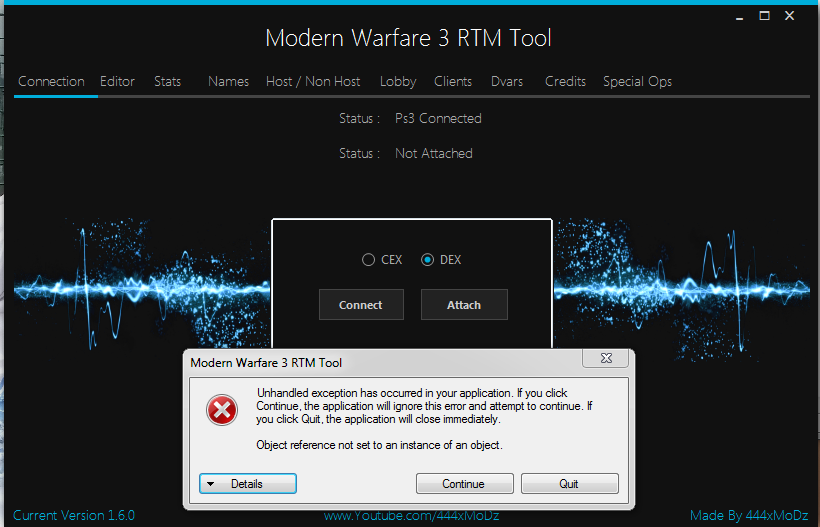Viewport: 820px width, 527px height.
Task: Select the CEX radio button
Action: point(382,259)
